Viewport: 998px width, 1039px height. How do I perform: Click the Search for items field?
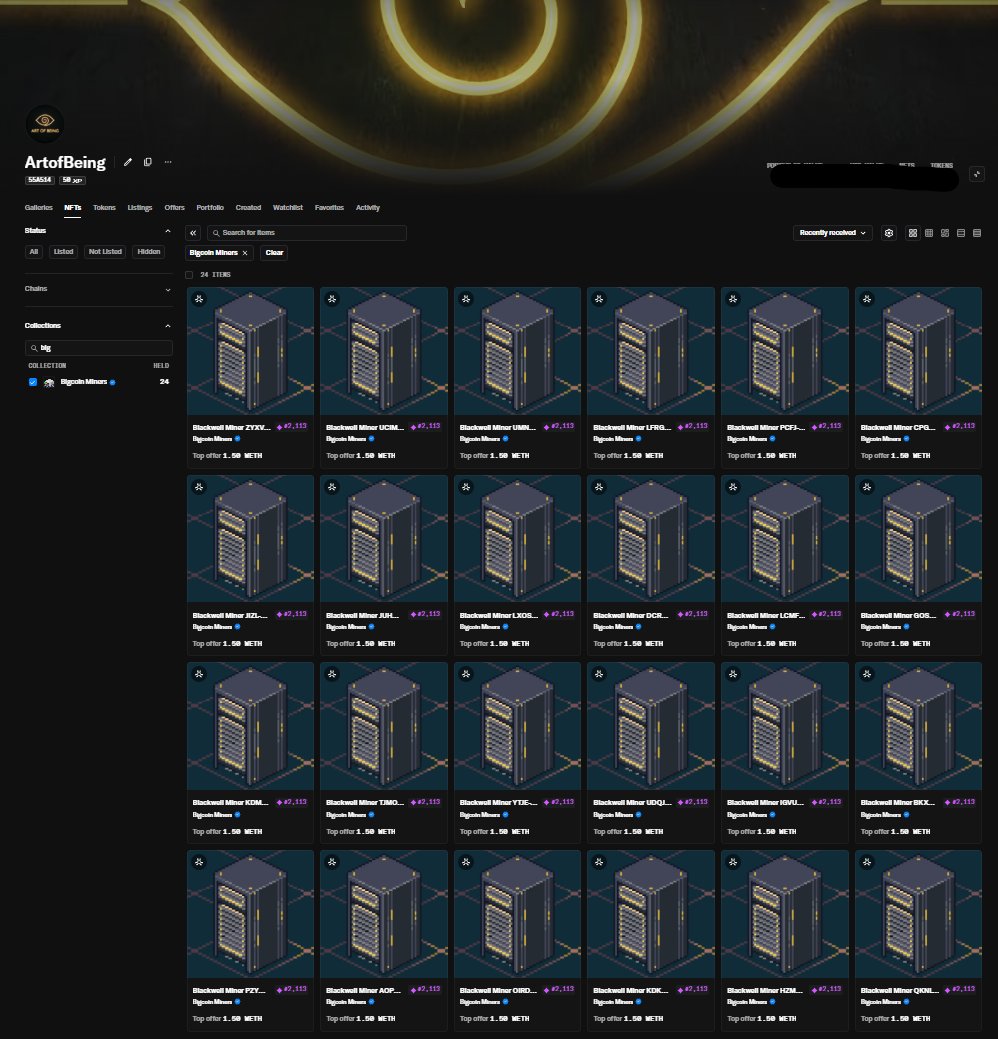coord(307,233)
